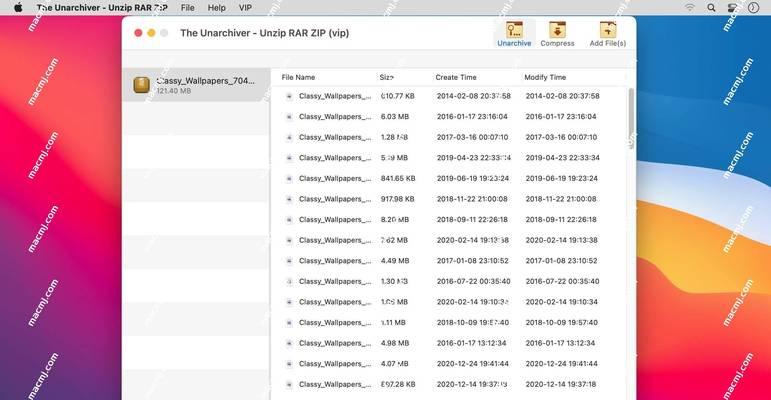The height and width of the screenshot is (400, 771).
Task: Click file icon of the 4.98 MB row
Action: (x=289, y=343)
